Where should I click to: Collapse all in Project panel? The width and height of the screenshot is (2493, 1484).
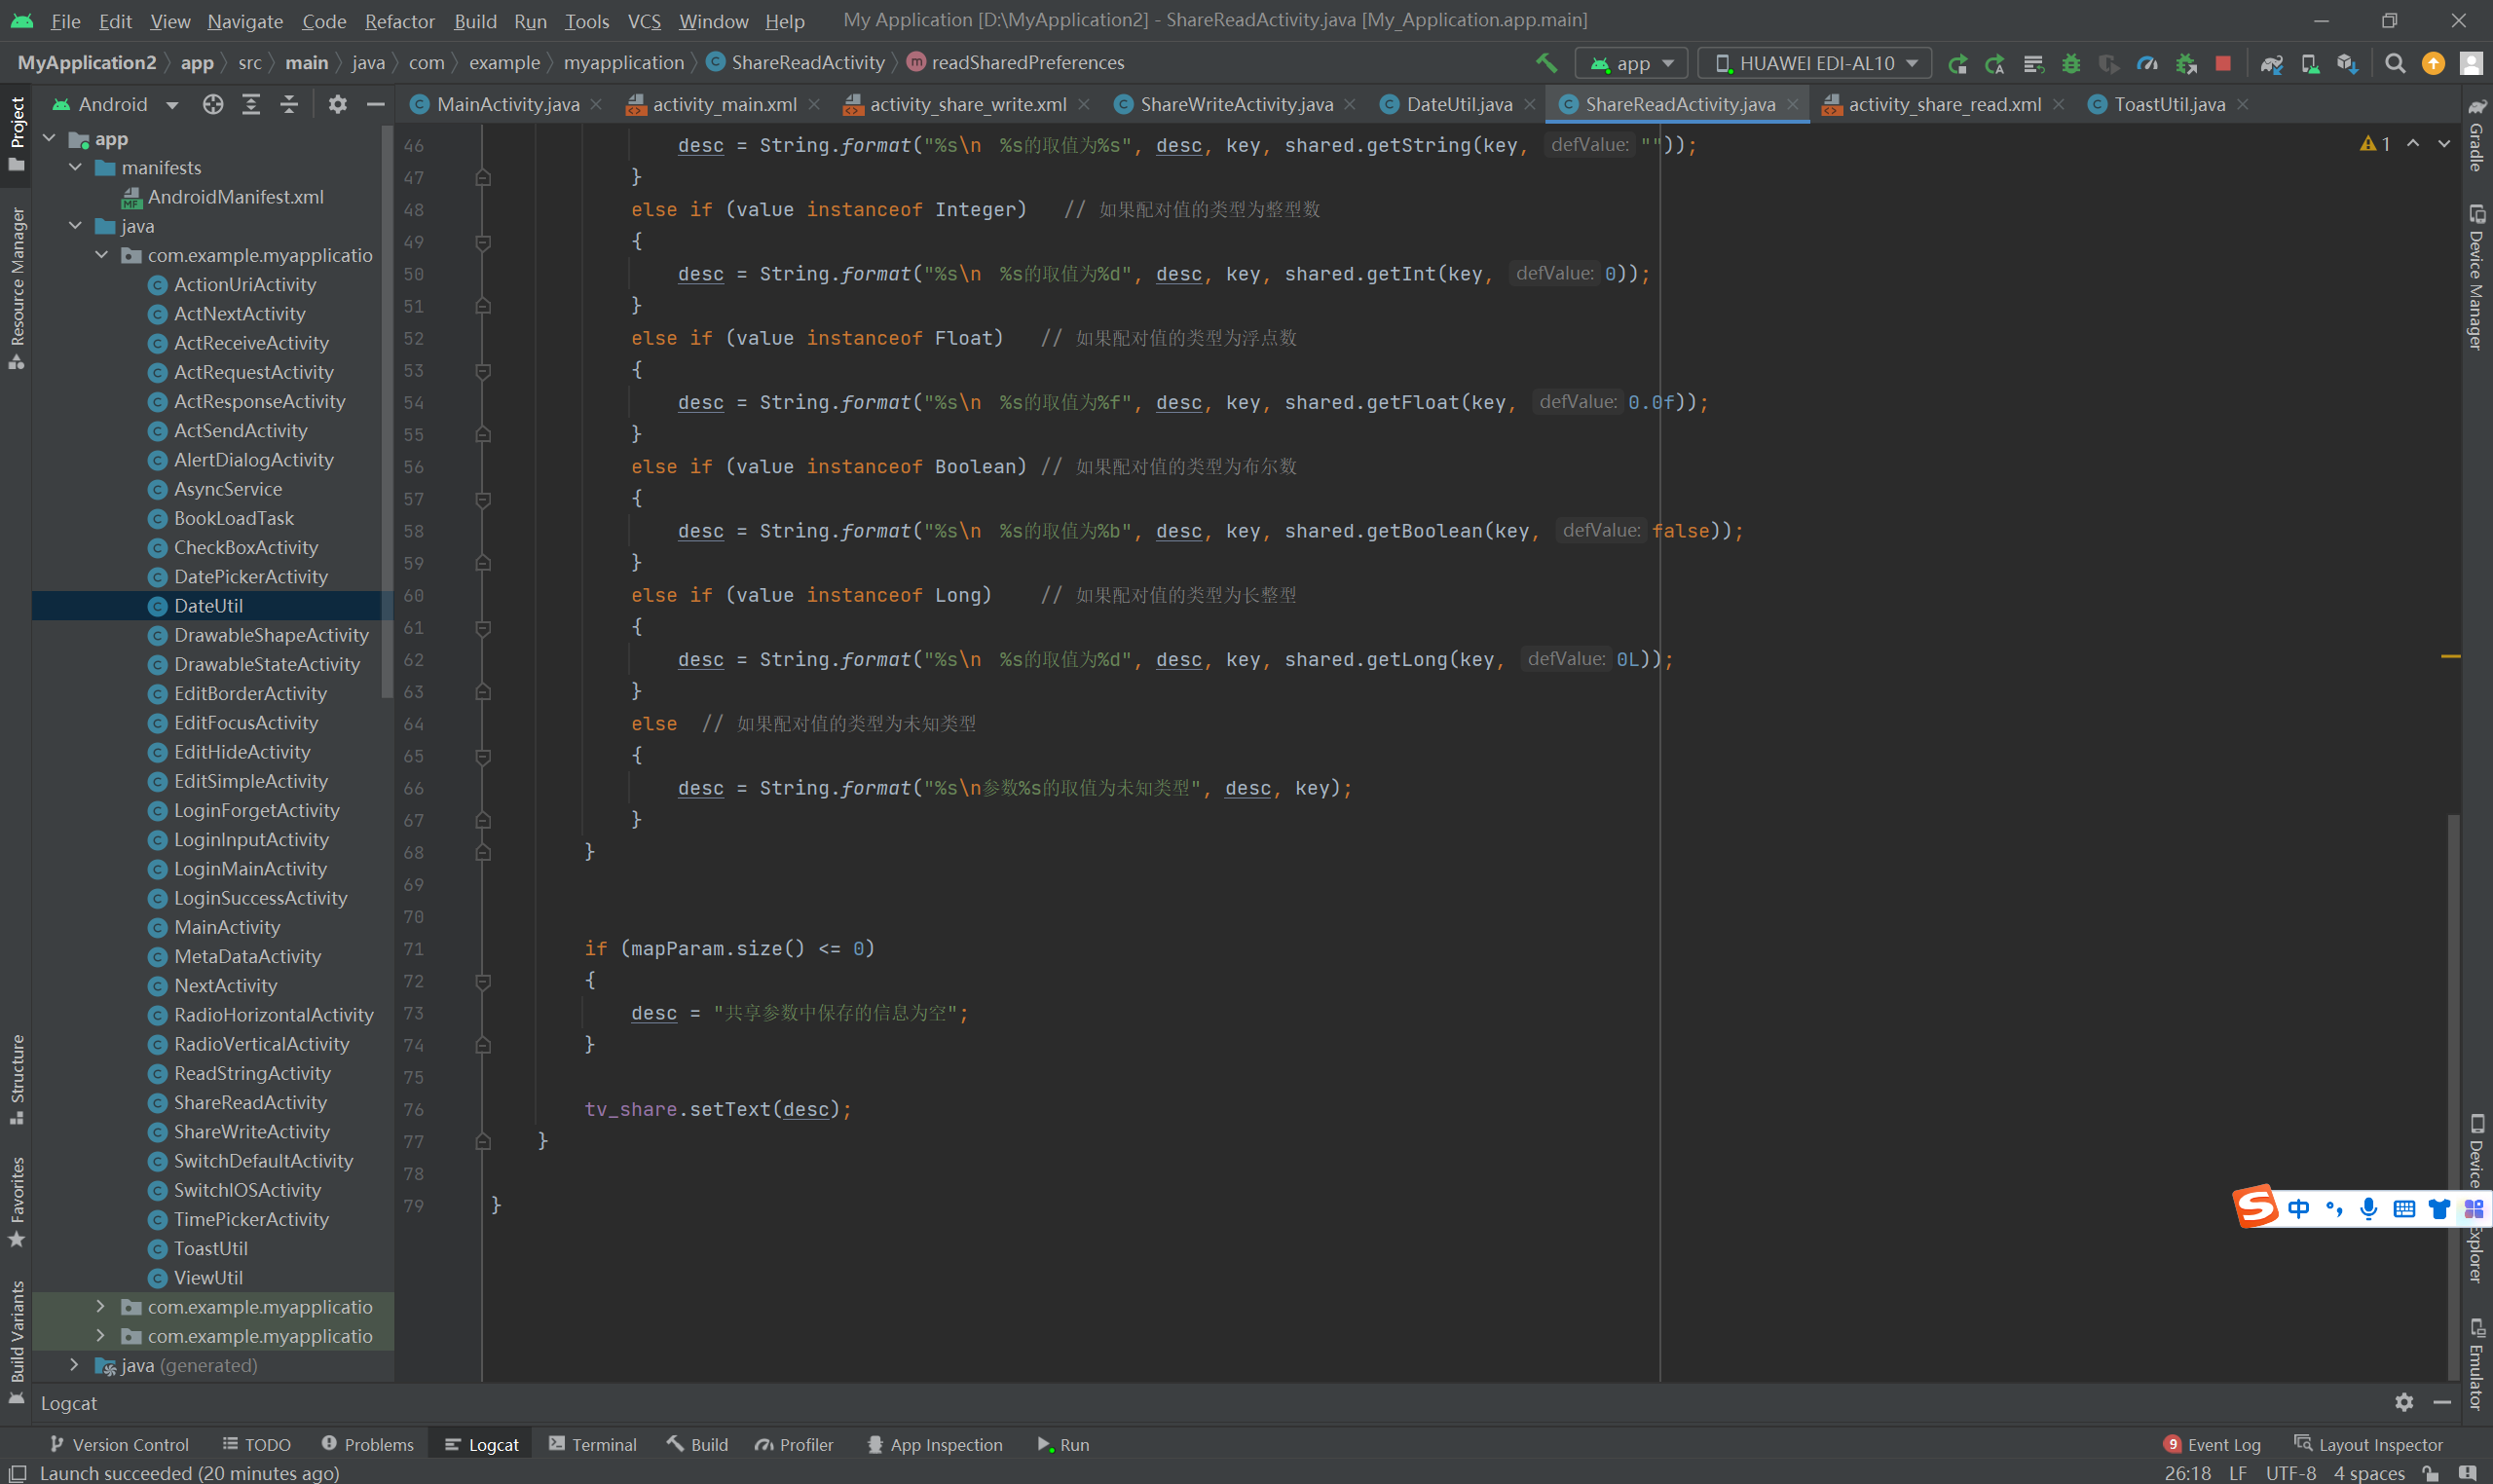click(289, 104)
